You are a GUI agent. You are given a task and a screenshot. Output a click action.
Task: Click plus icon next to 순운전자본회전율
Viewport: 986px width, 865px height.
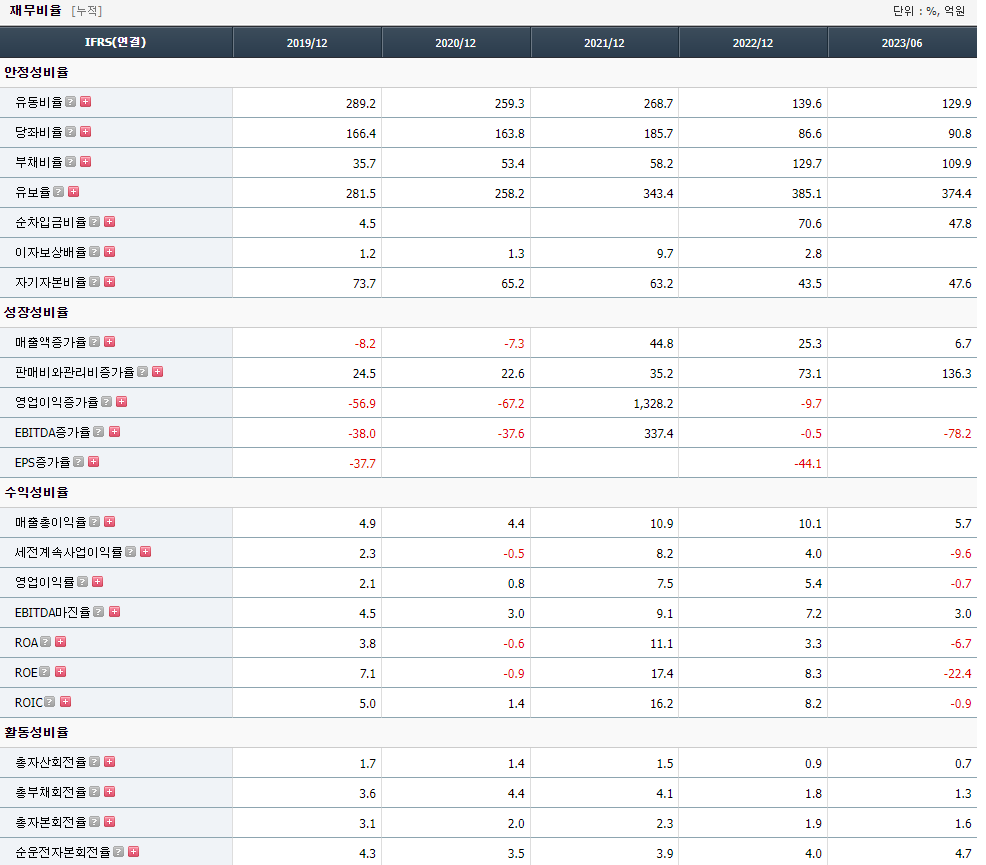coord(133,852)
